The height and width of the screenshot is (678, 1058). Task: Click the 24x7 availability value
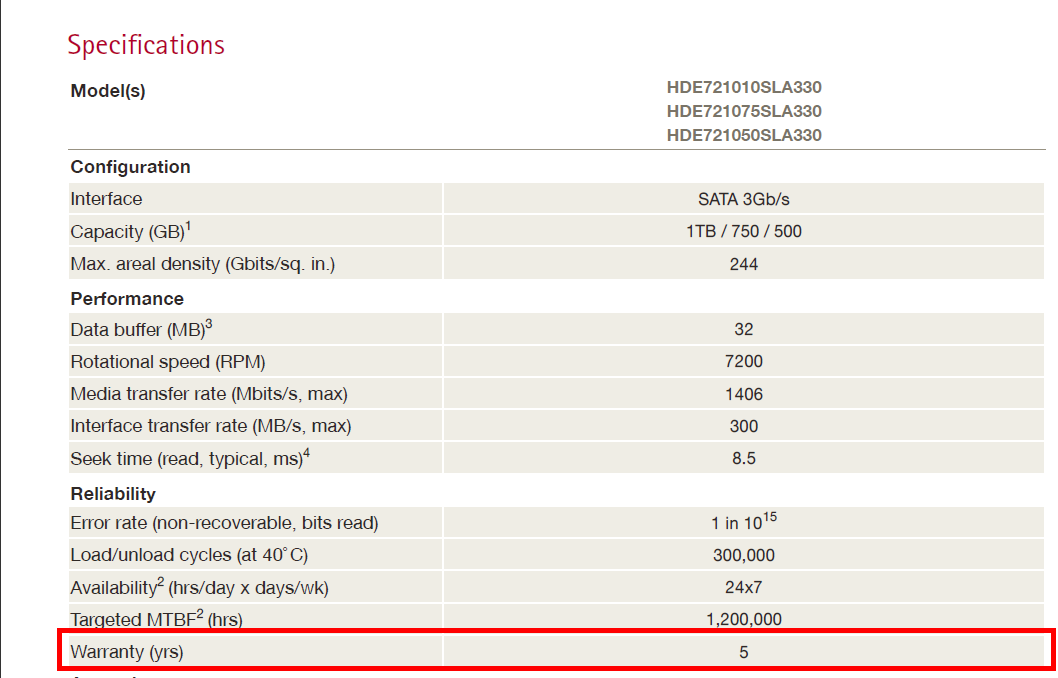[744, 588]
